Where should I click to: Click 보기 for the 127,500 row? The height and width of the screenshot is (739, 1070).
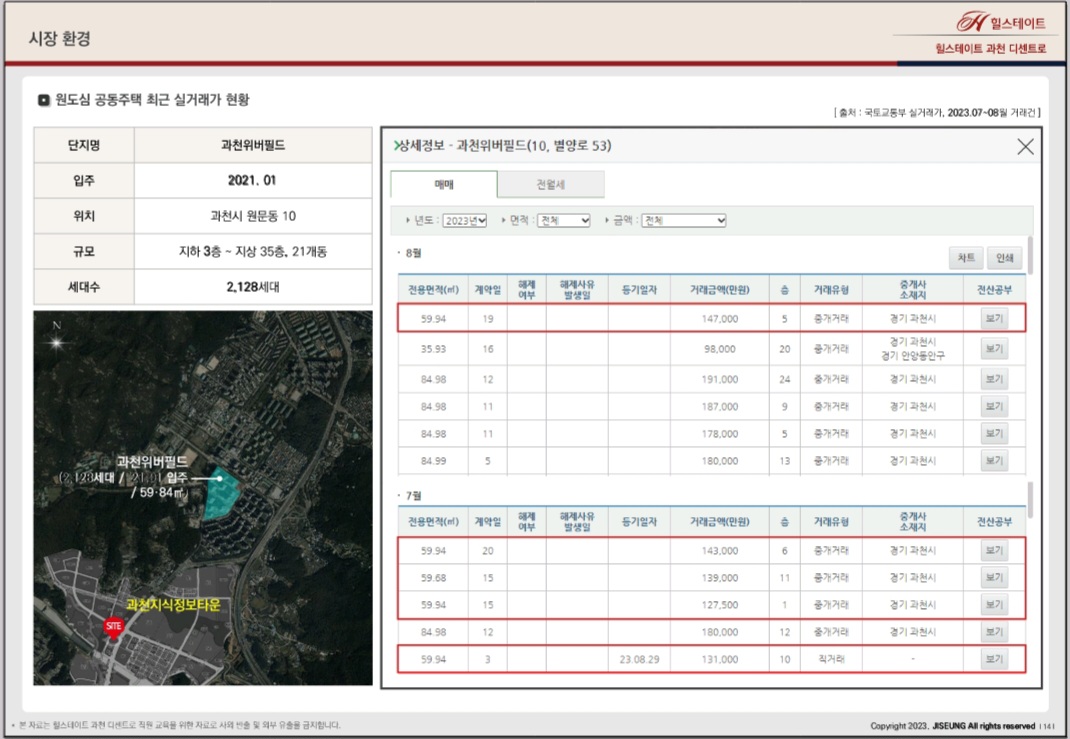click(x=994, y=605)
